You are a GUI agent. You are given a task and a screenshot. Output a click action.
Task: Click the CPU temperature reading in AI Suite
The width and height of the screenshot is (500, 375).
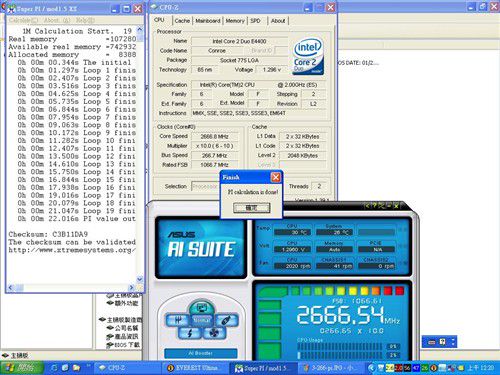[292, 232]
